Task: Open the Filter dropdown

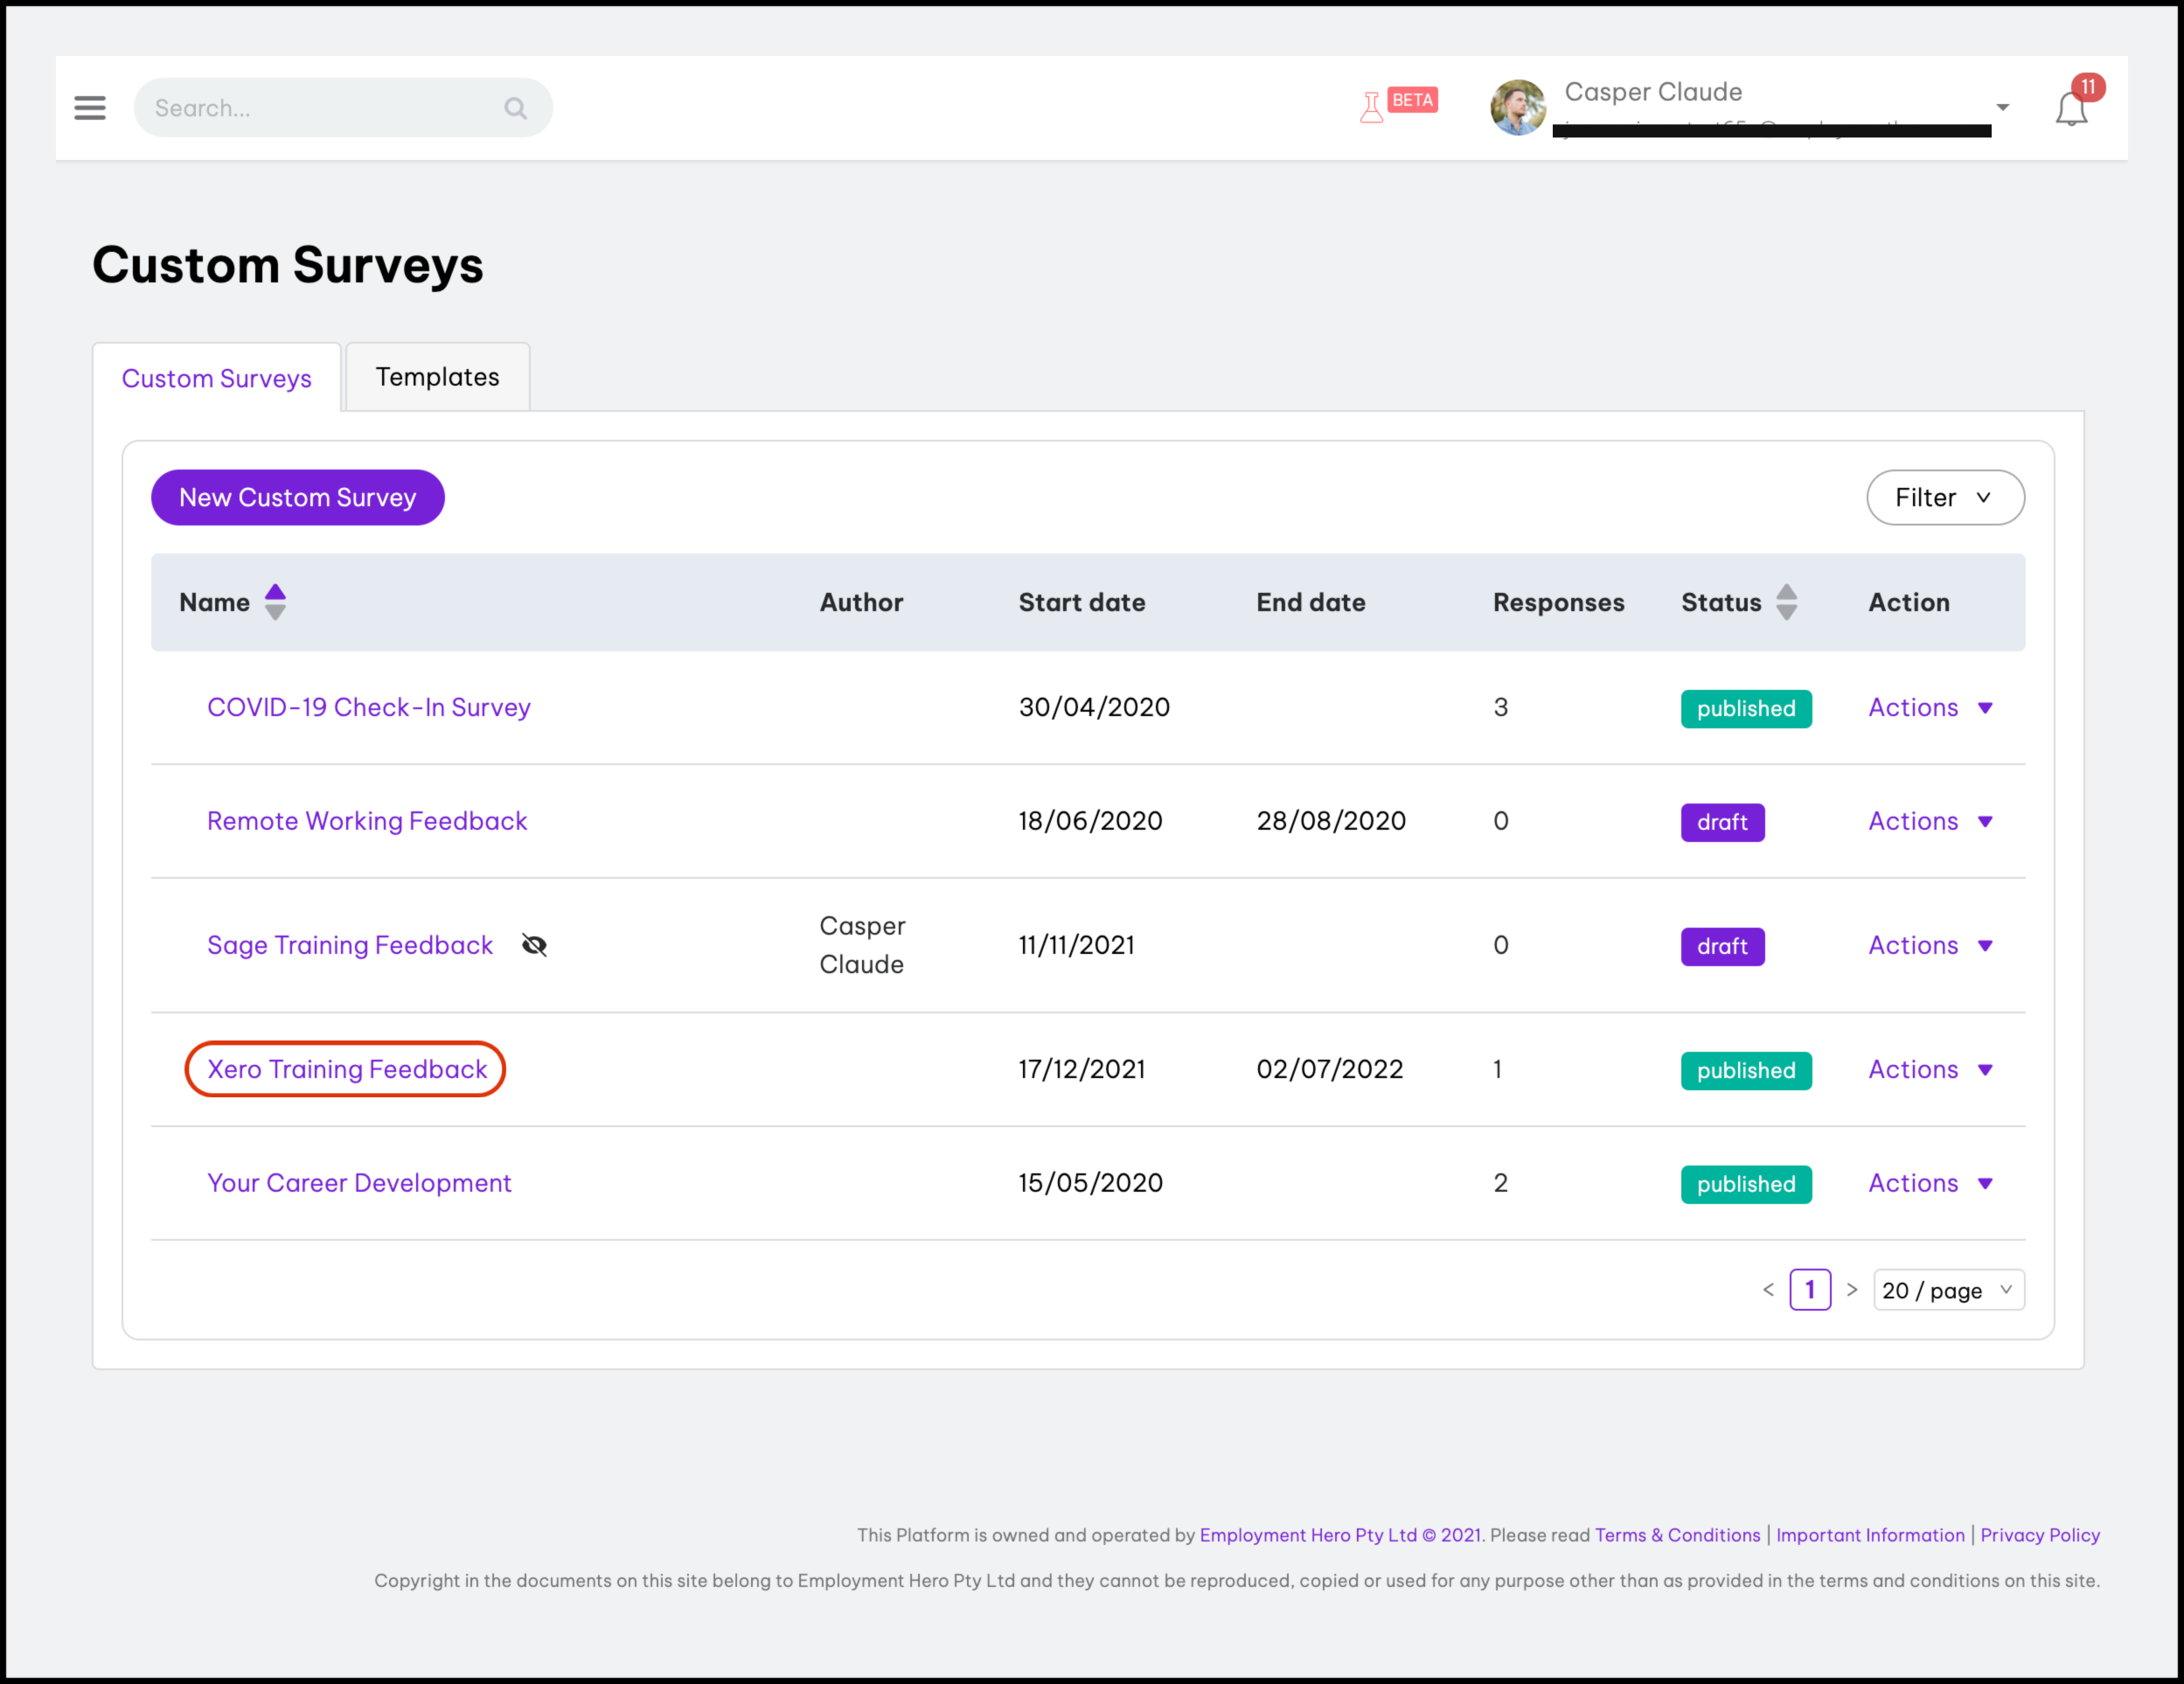Action: [x=1944, y=497]
